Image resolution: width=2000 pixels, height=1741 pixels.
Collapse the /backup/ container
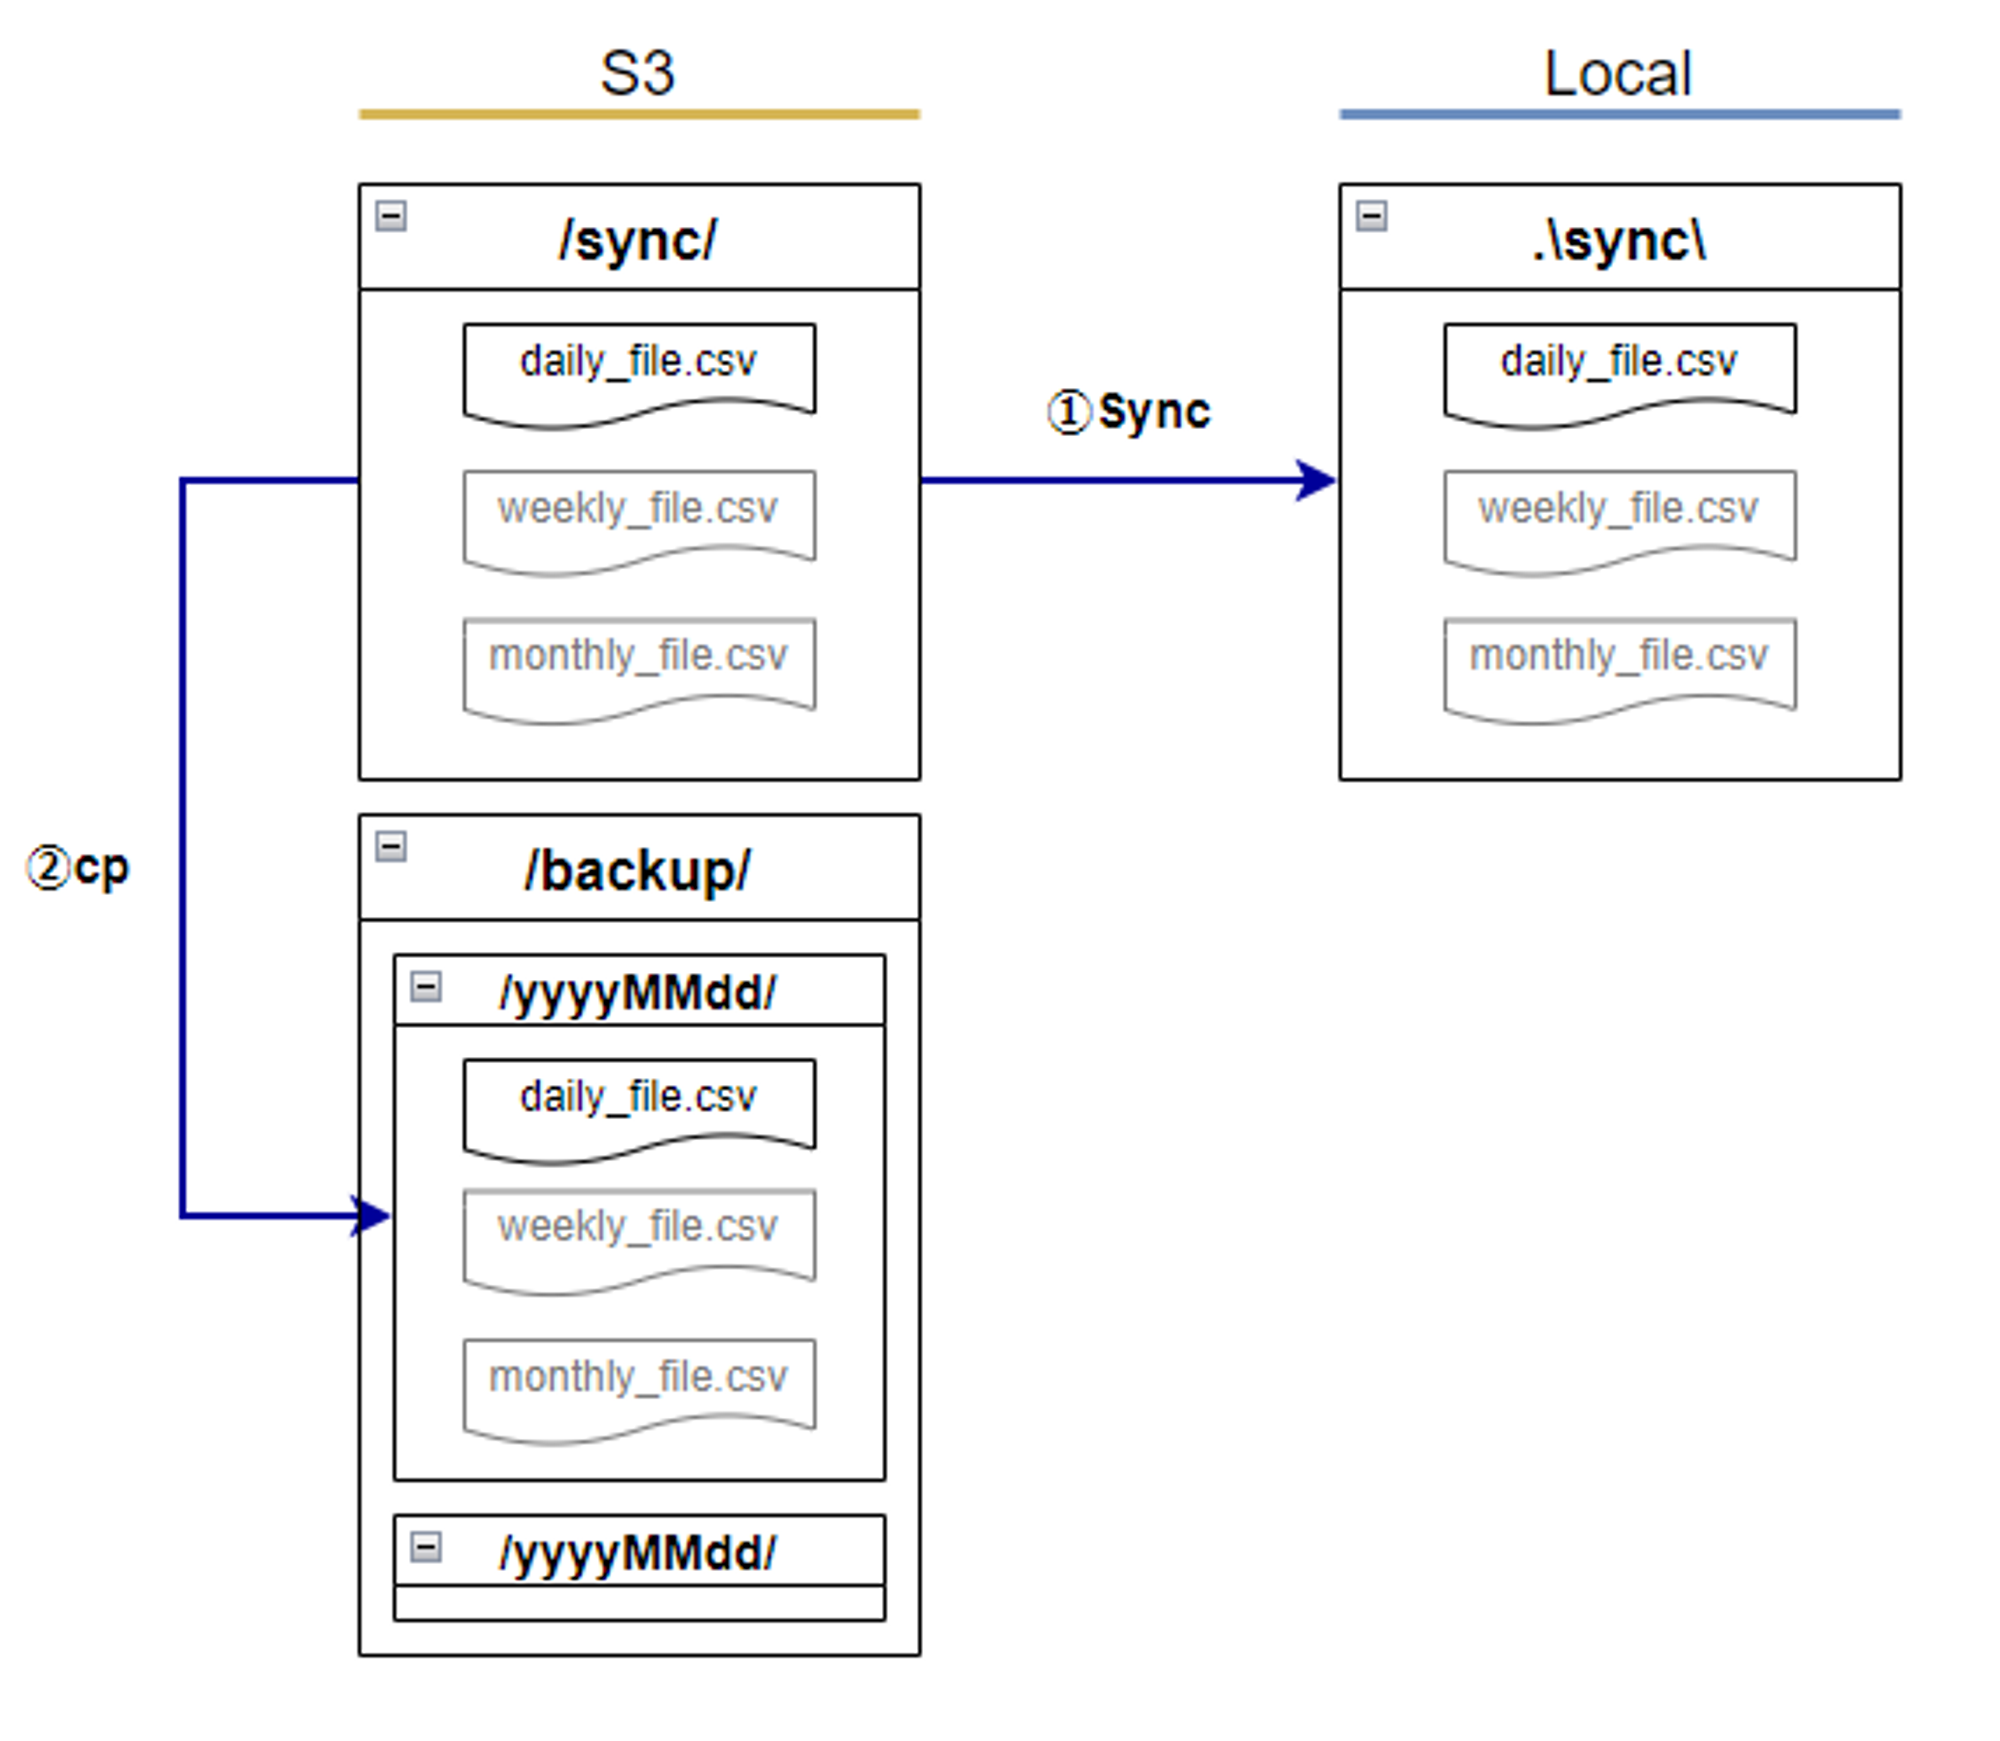(x=391, y=847)
